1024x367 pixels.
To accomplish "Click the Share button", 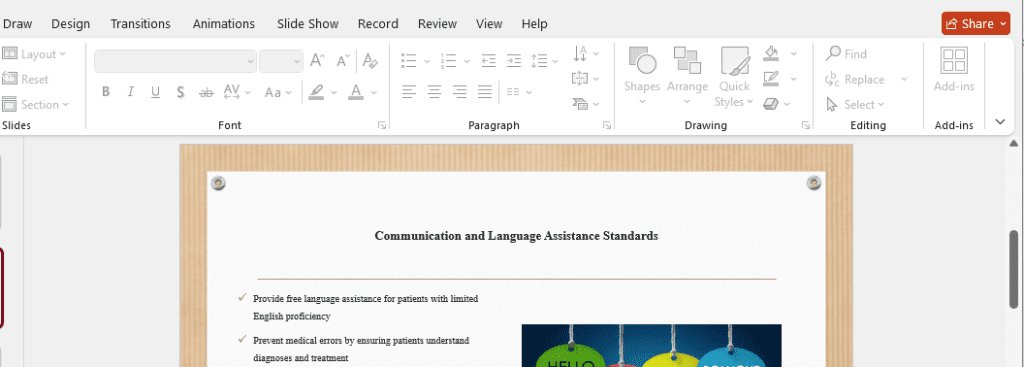I will [x=976, y=24].
